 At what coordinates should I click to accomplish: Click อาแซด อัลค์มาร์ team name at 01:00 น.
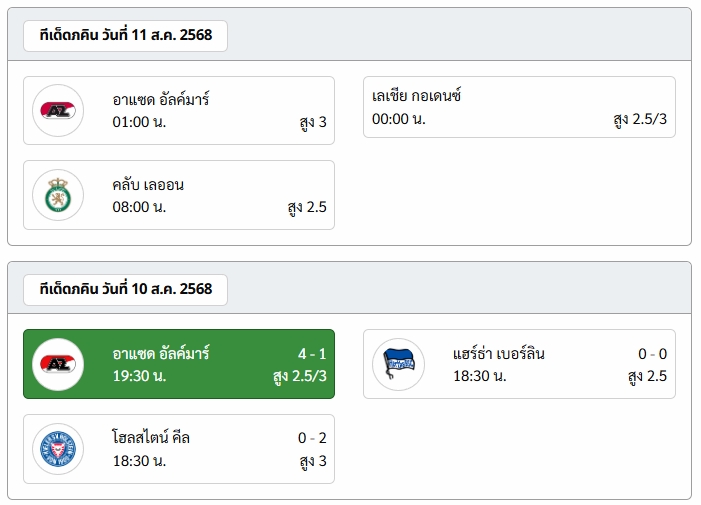(x=161, y=99)
